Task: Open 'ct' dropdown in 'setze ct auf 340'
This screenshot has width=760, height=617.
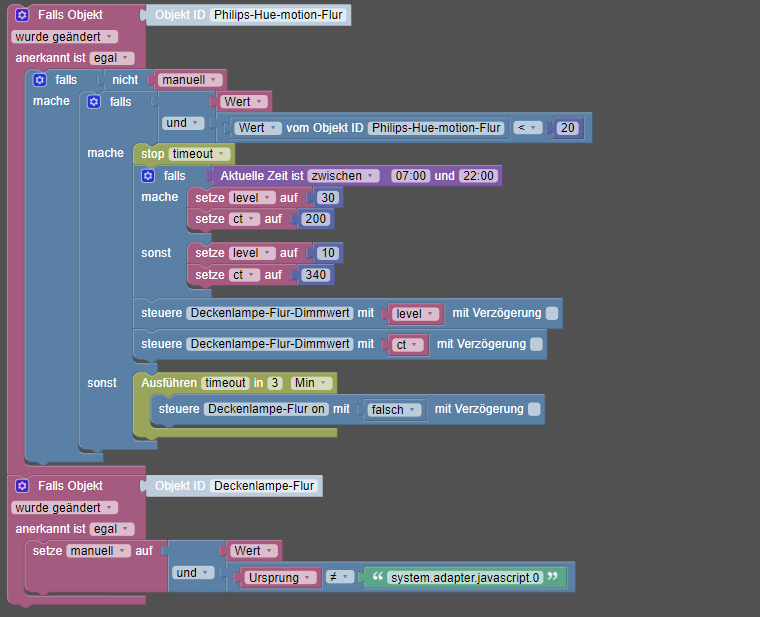Action: tap(244, 275)
